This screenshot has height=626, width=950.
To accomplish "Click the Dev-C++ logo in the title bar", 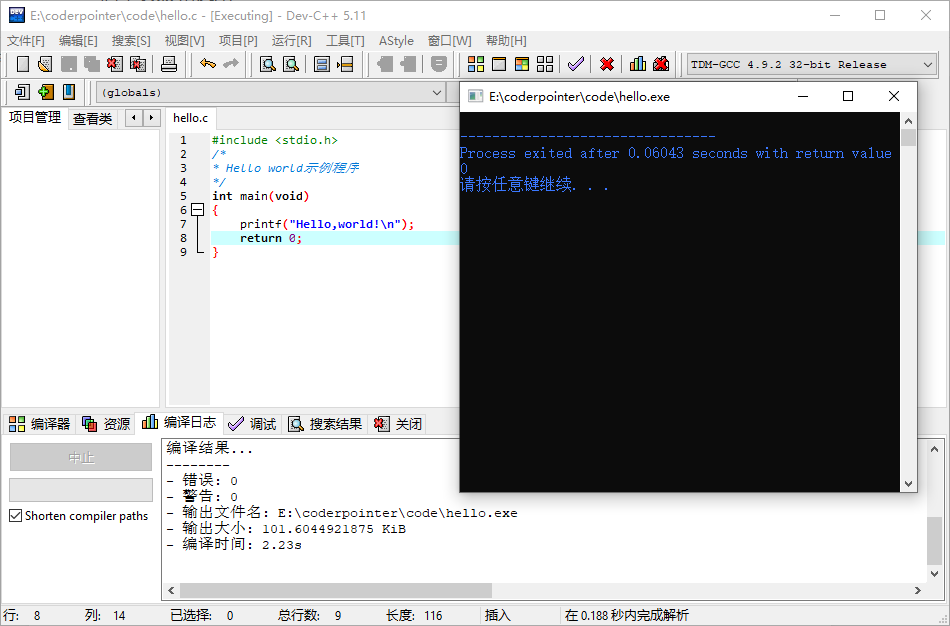I will point(17,15).
